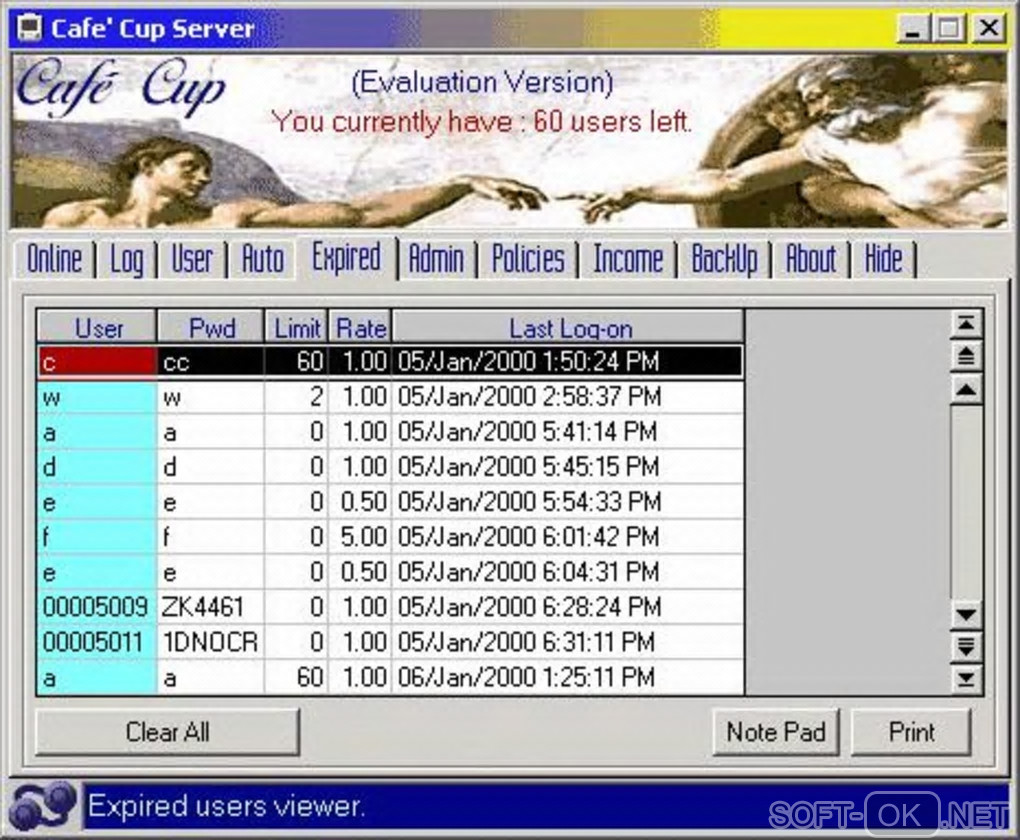The image size is (1020, 840).
Task: Click the status bar network users icon
Action: [x=43, y=807]
